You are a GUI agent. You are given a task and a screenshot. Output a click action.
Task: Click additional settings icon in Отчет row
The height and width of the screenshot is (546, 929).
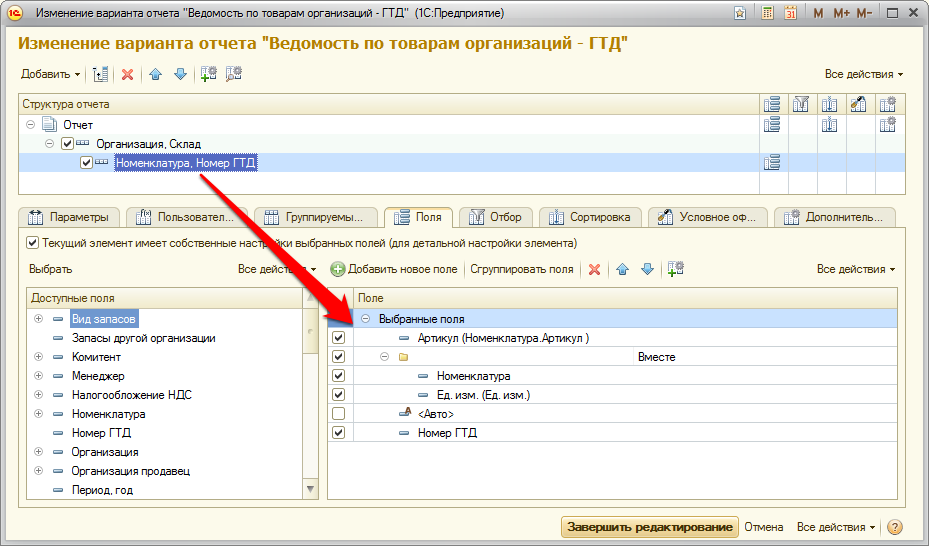click(888, 124)
